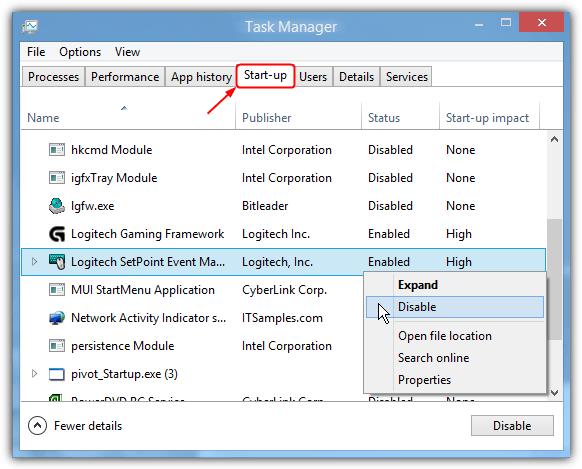Viewport: 582px width, 469px height.
Task: Maximize the Task Manager window
Action: coord(506,23)
